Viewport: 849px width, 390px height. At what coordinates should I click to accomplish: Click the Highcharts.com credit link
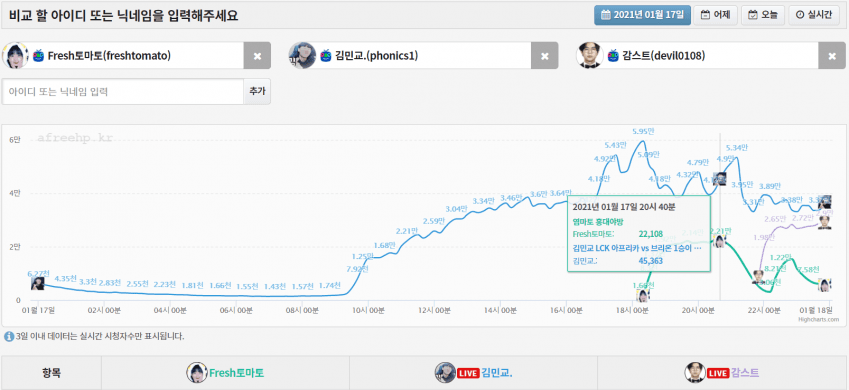[819, 320]
